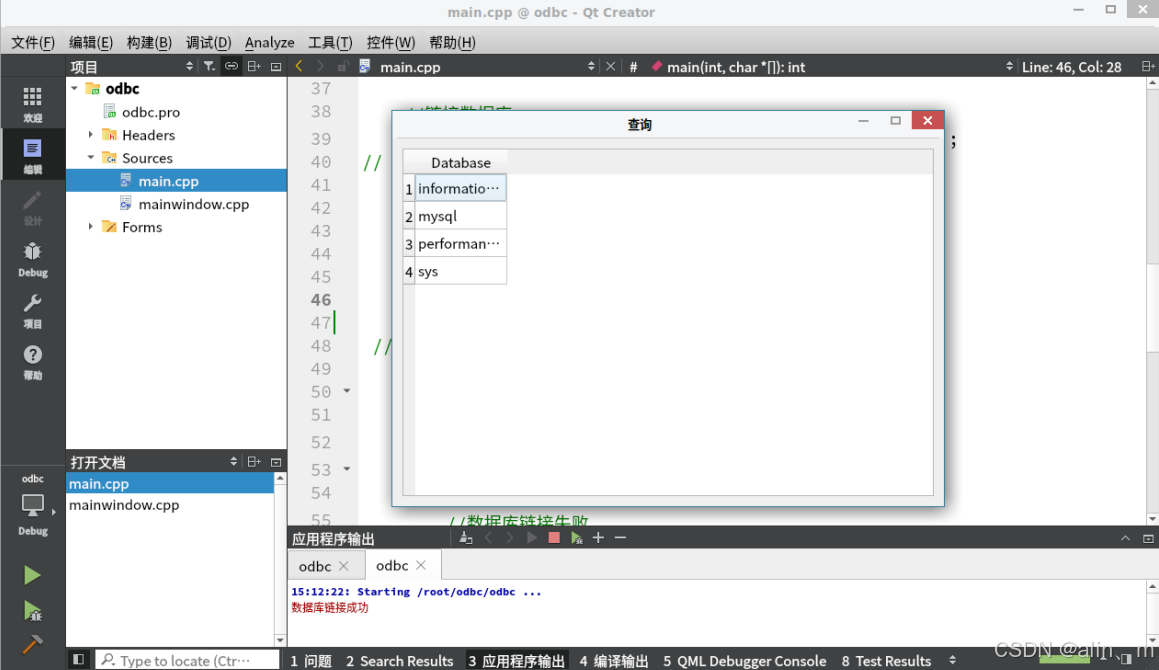Screen dimensions: 1159x670
Task: Close the main.cpp editor document
Action: click(x=611, y=67)
